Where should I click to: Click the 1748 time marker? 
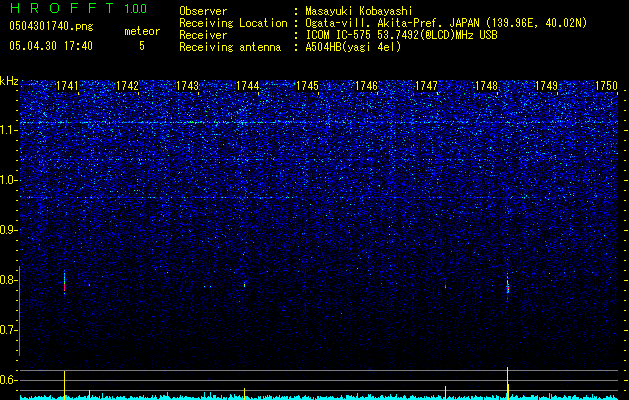click(x=487, y=86)
